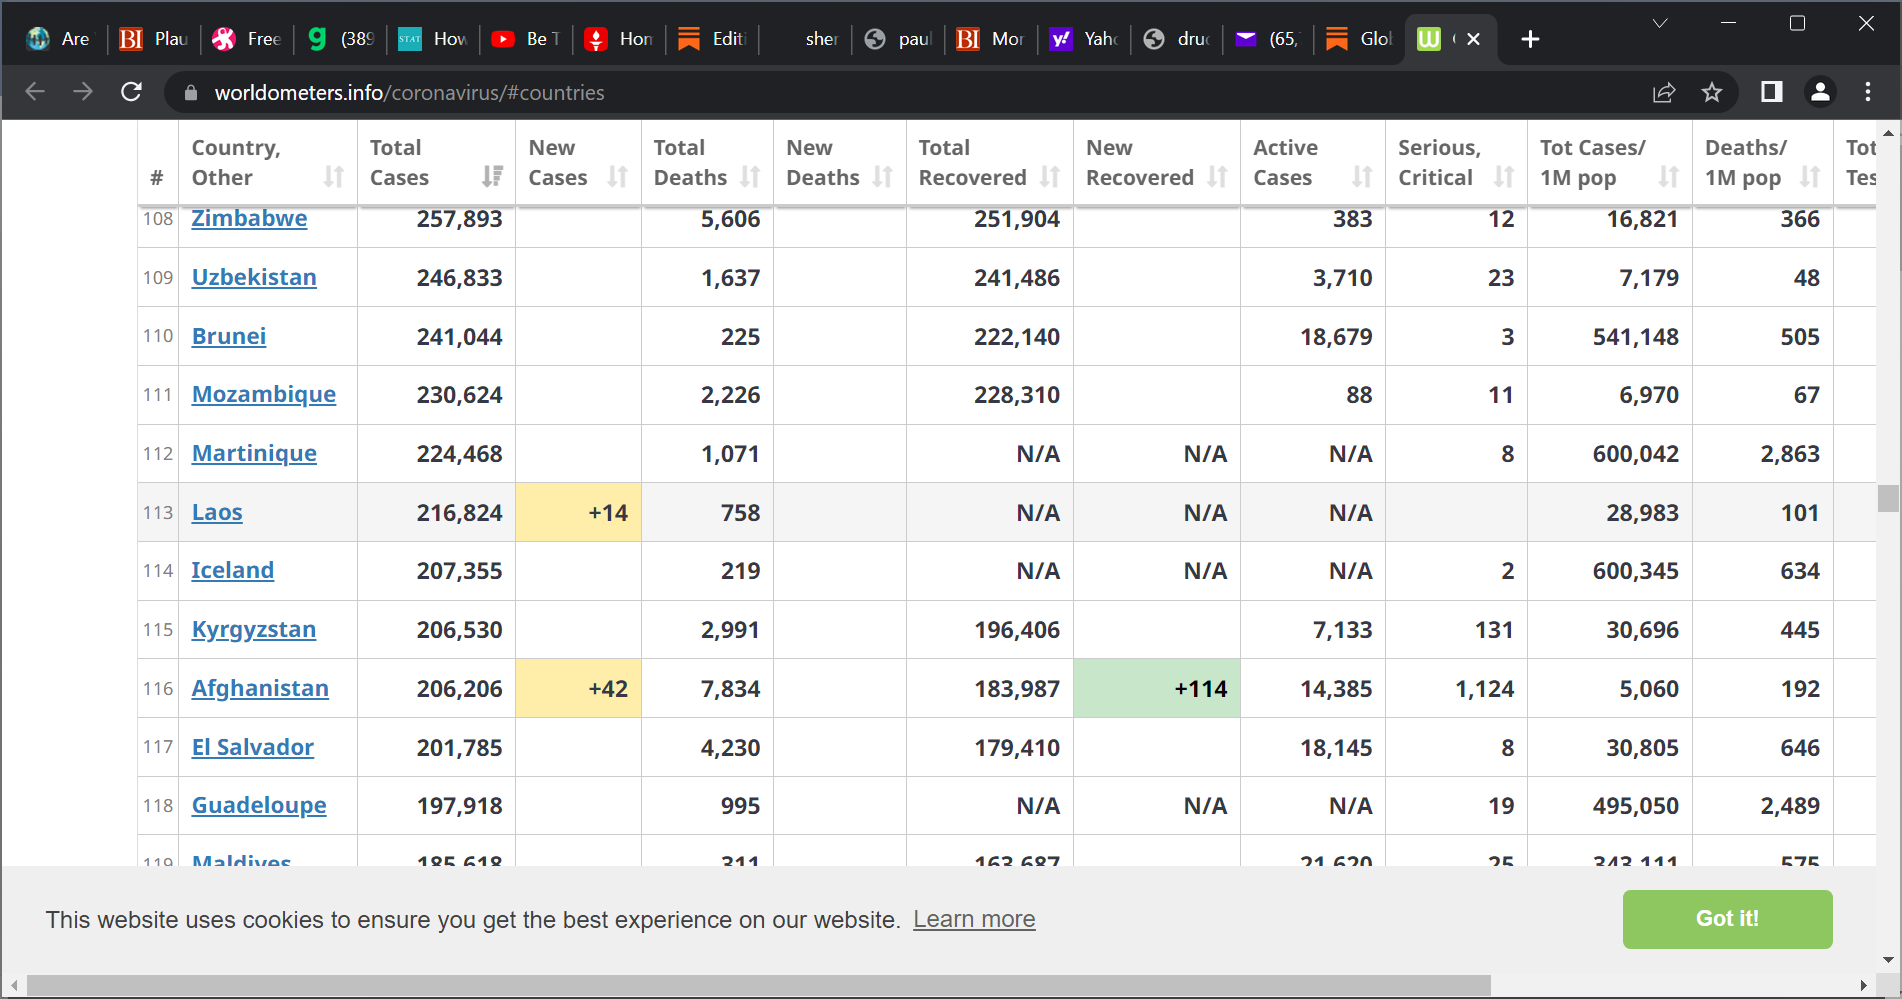Go back to previous page
This screenshot has height=999, width=1902.
click(35, 92)
